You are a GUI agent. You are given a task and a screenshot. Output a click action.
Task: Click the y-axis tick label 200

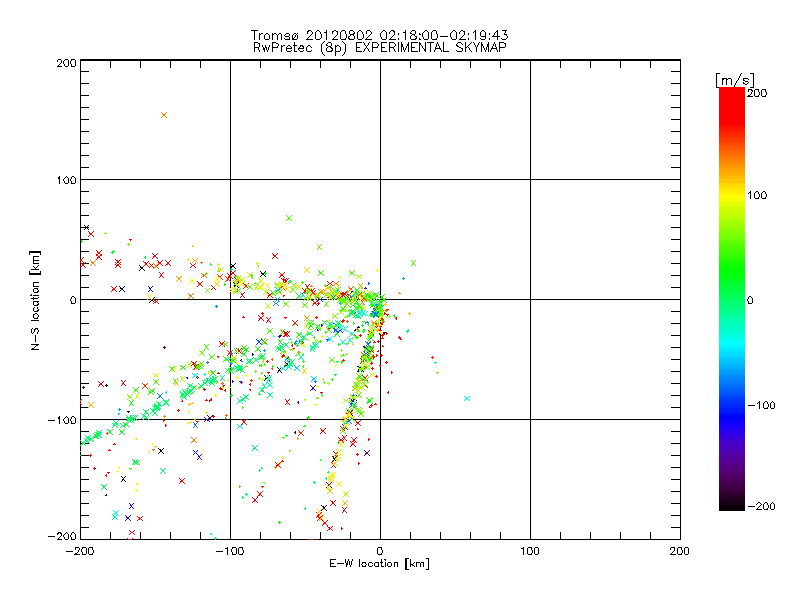point(66,63)
